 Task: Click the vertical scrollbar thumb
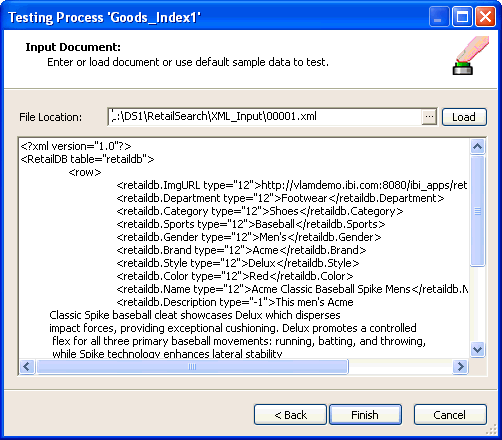pyautogui.click(x=477, y=211)
